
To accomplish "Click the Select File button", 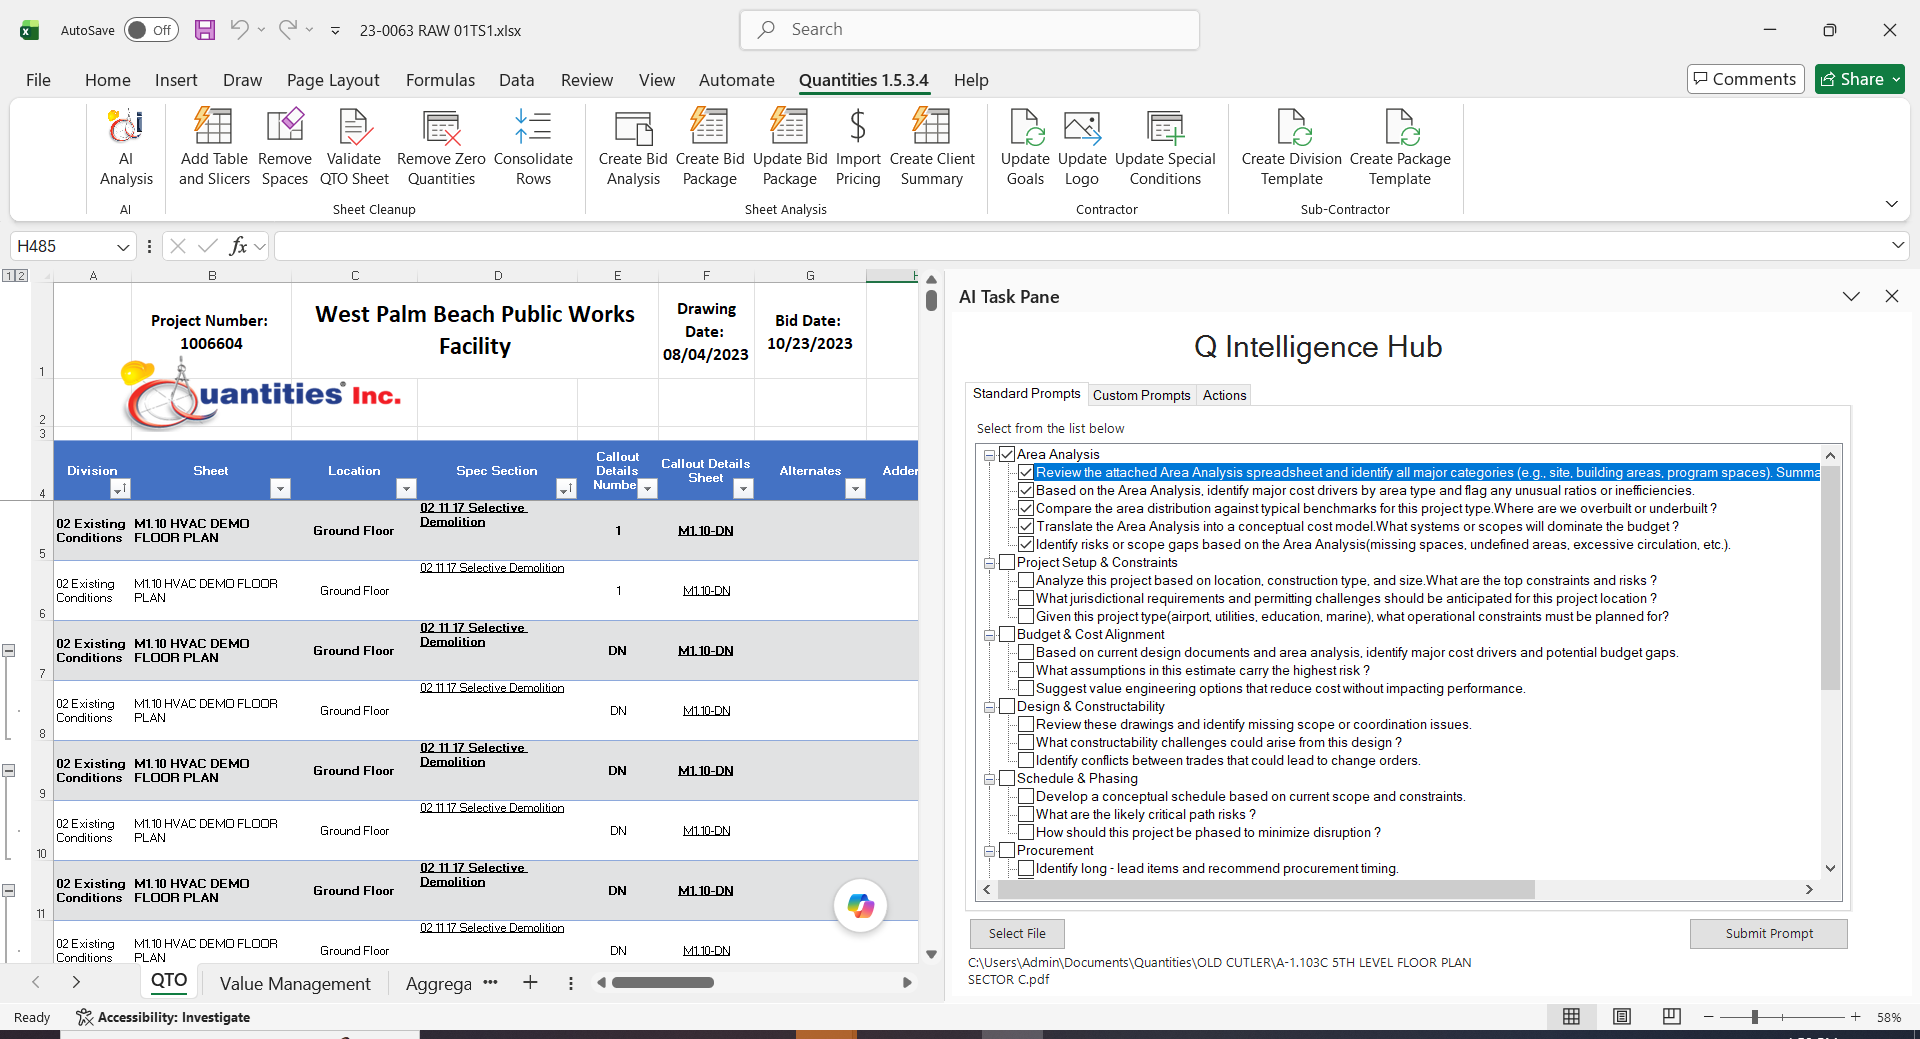I will [x=1017, y=933].
